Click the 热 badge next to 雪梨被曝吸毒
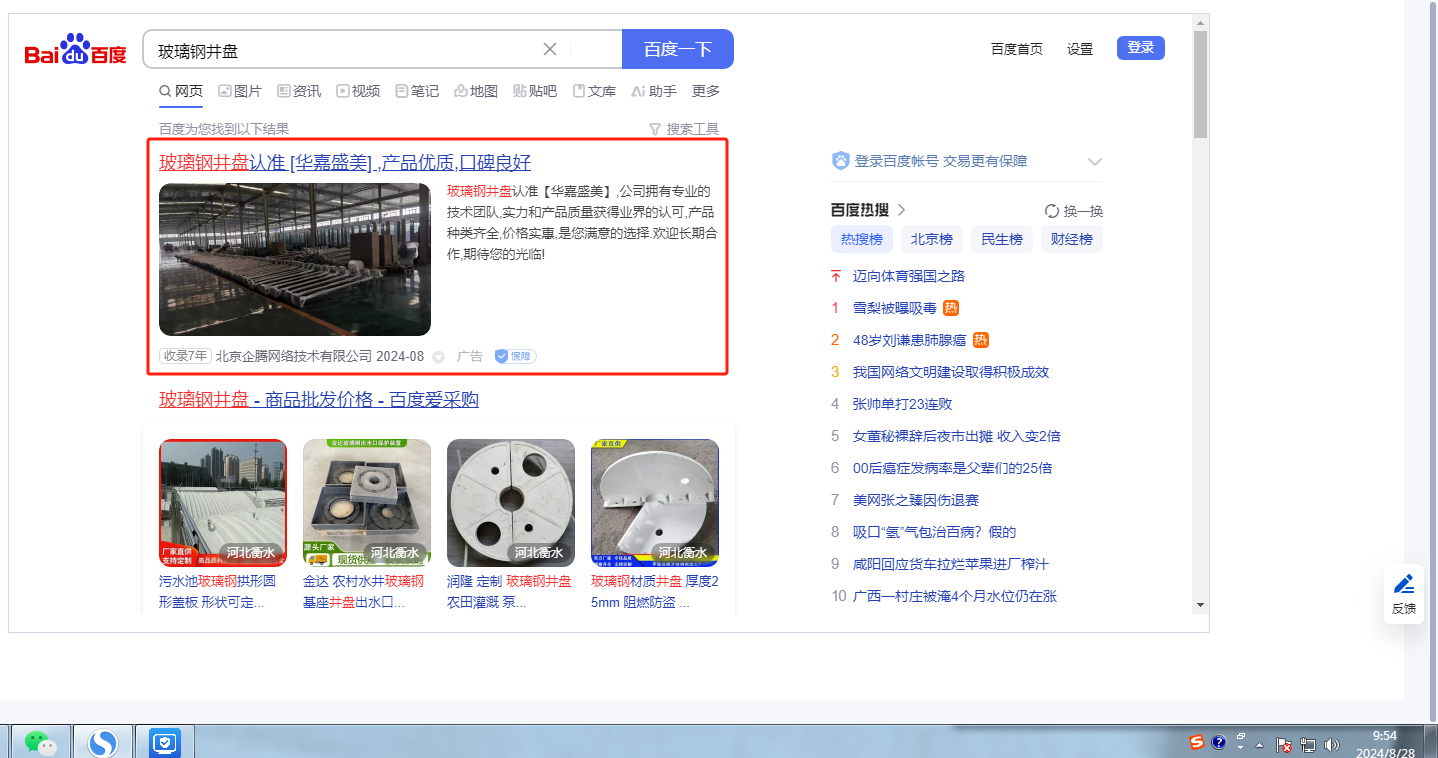Viewport: 1438px width, 758px height. 951,308
